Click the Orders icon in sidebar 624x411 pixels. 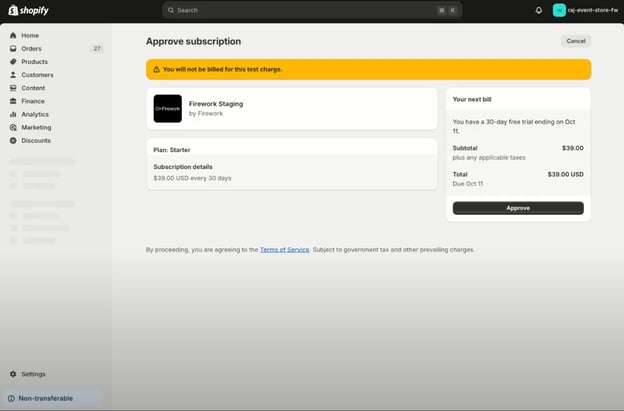click(13, 48)
